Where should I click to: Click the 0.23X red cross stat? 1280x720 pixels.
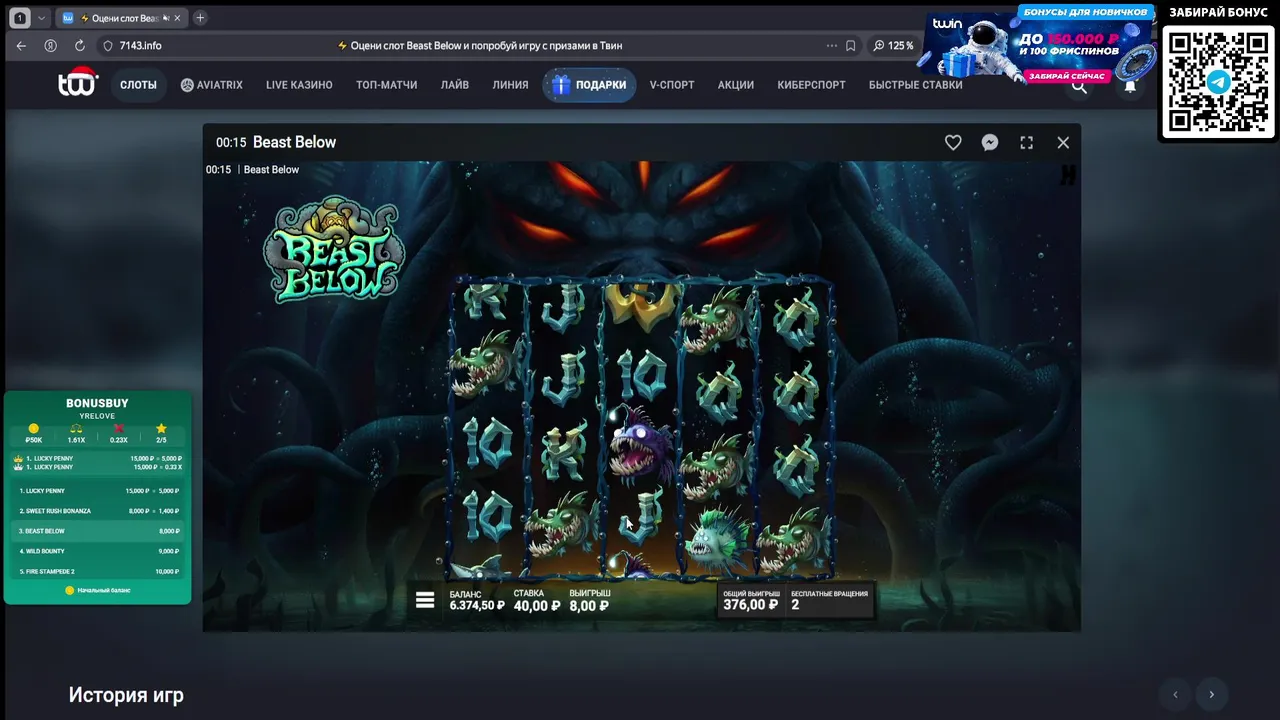[x=119, y=434]
